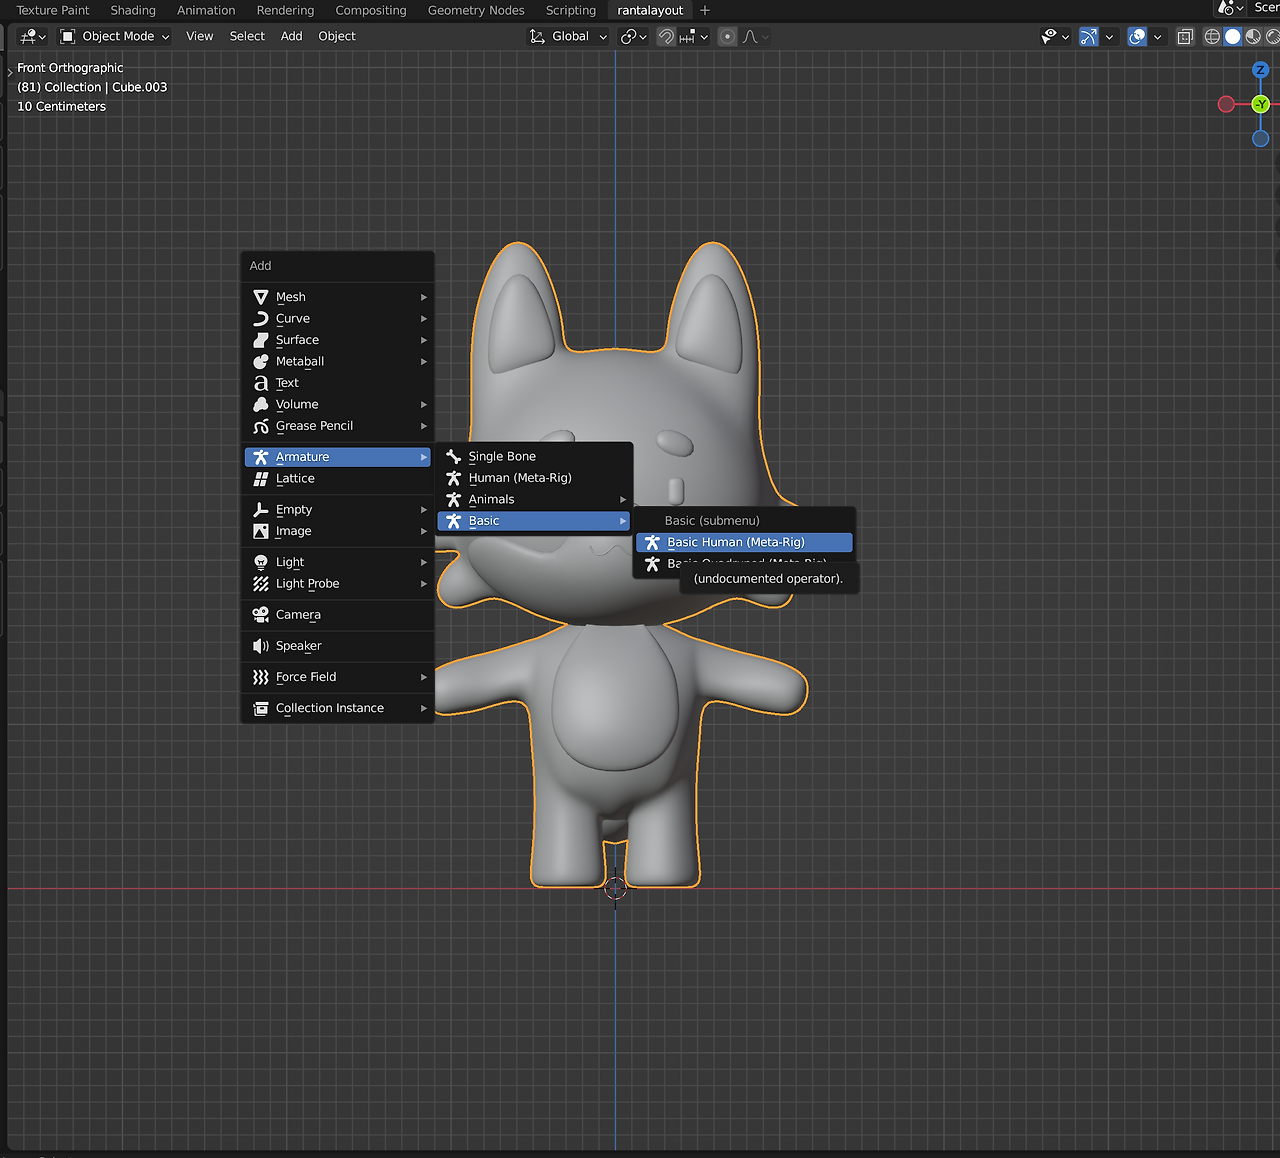
Task: Expand the toolbar with the left edge arrow
Action: [x=10, y=72]
